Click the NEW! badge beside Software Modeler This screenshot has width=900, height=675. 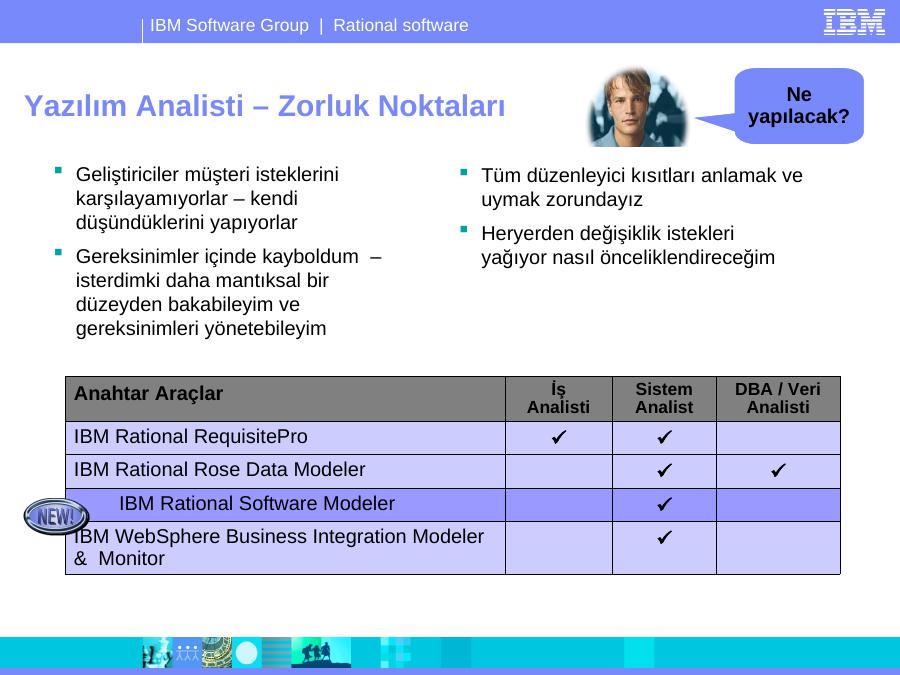point(56,517)
